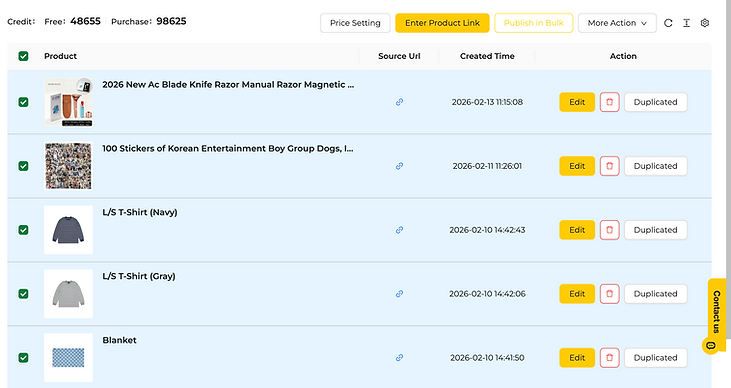Uncheck the 100 Stickers row checkbox
Screen dimensions: 731x388
coord(23,166)
